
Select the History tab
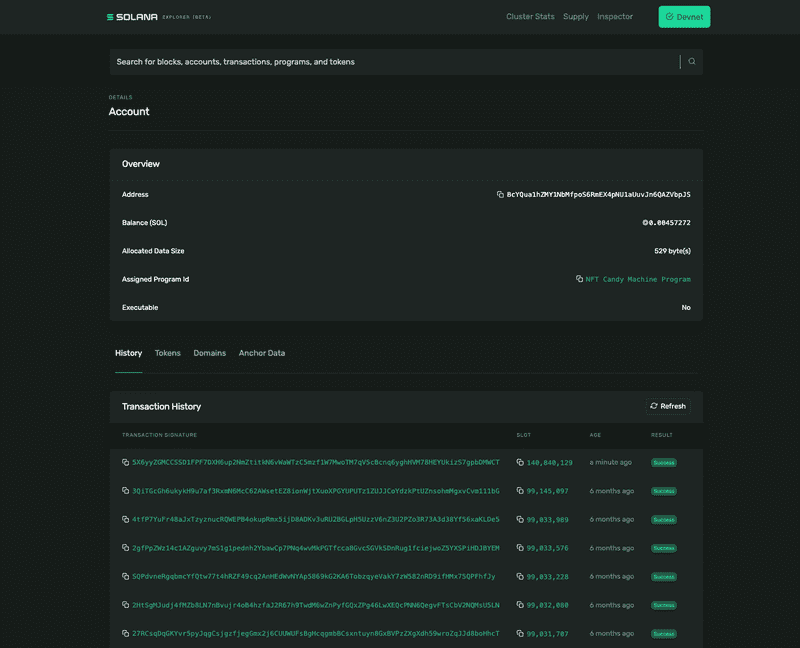pyautogui.click(x=129, y=353)
